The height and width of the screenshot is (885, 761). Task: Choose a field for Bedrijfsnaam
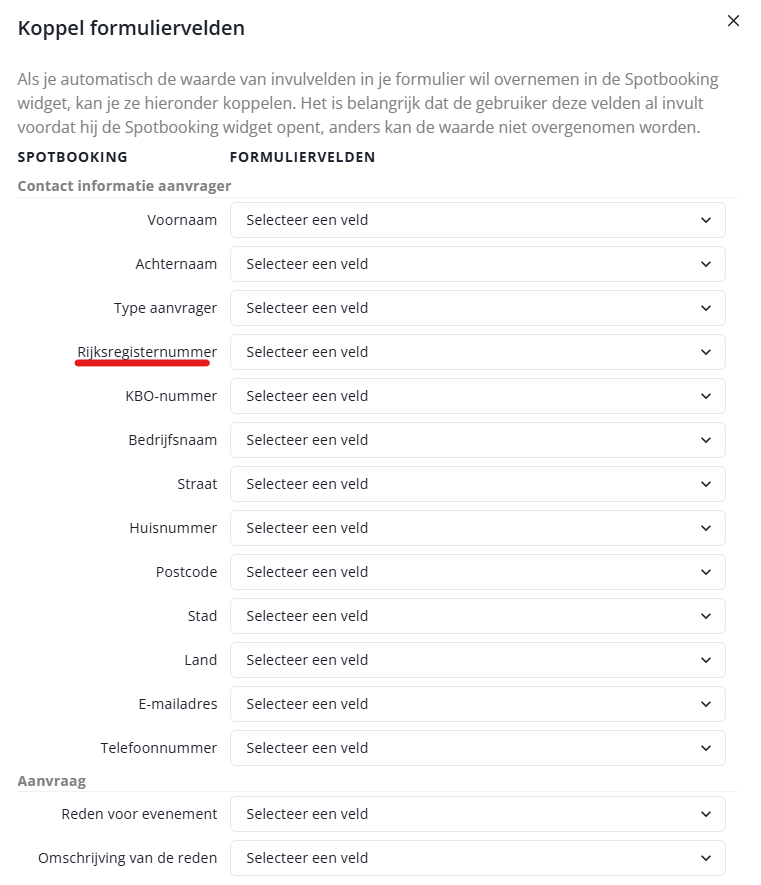point(477,440)
